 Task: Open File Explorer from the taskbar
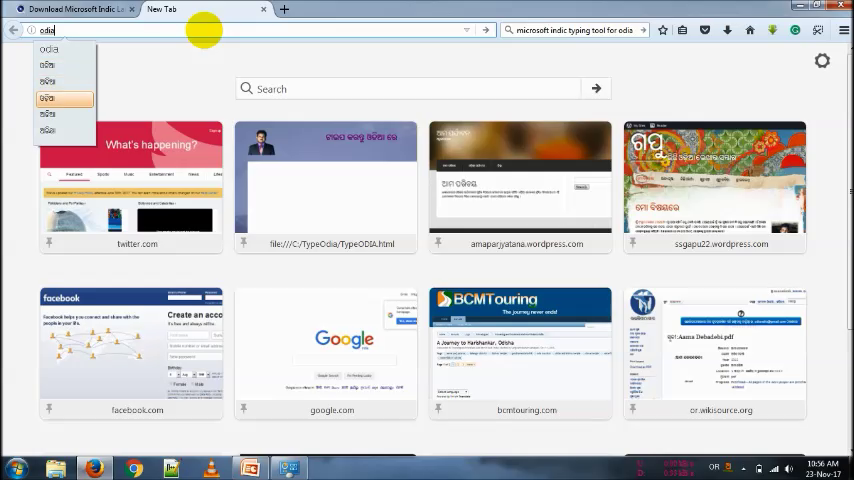(x=56, y=468)
